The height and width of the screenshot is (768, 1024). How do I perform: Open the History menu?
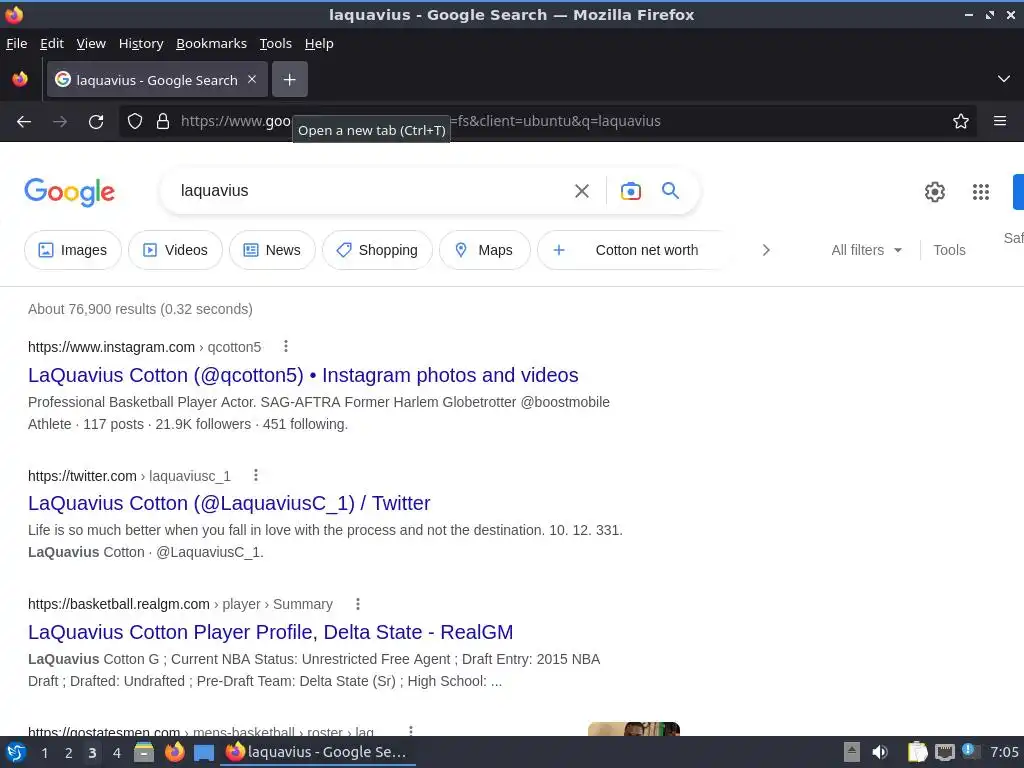[140, 44]
